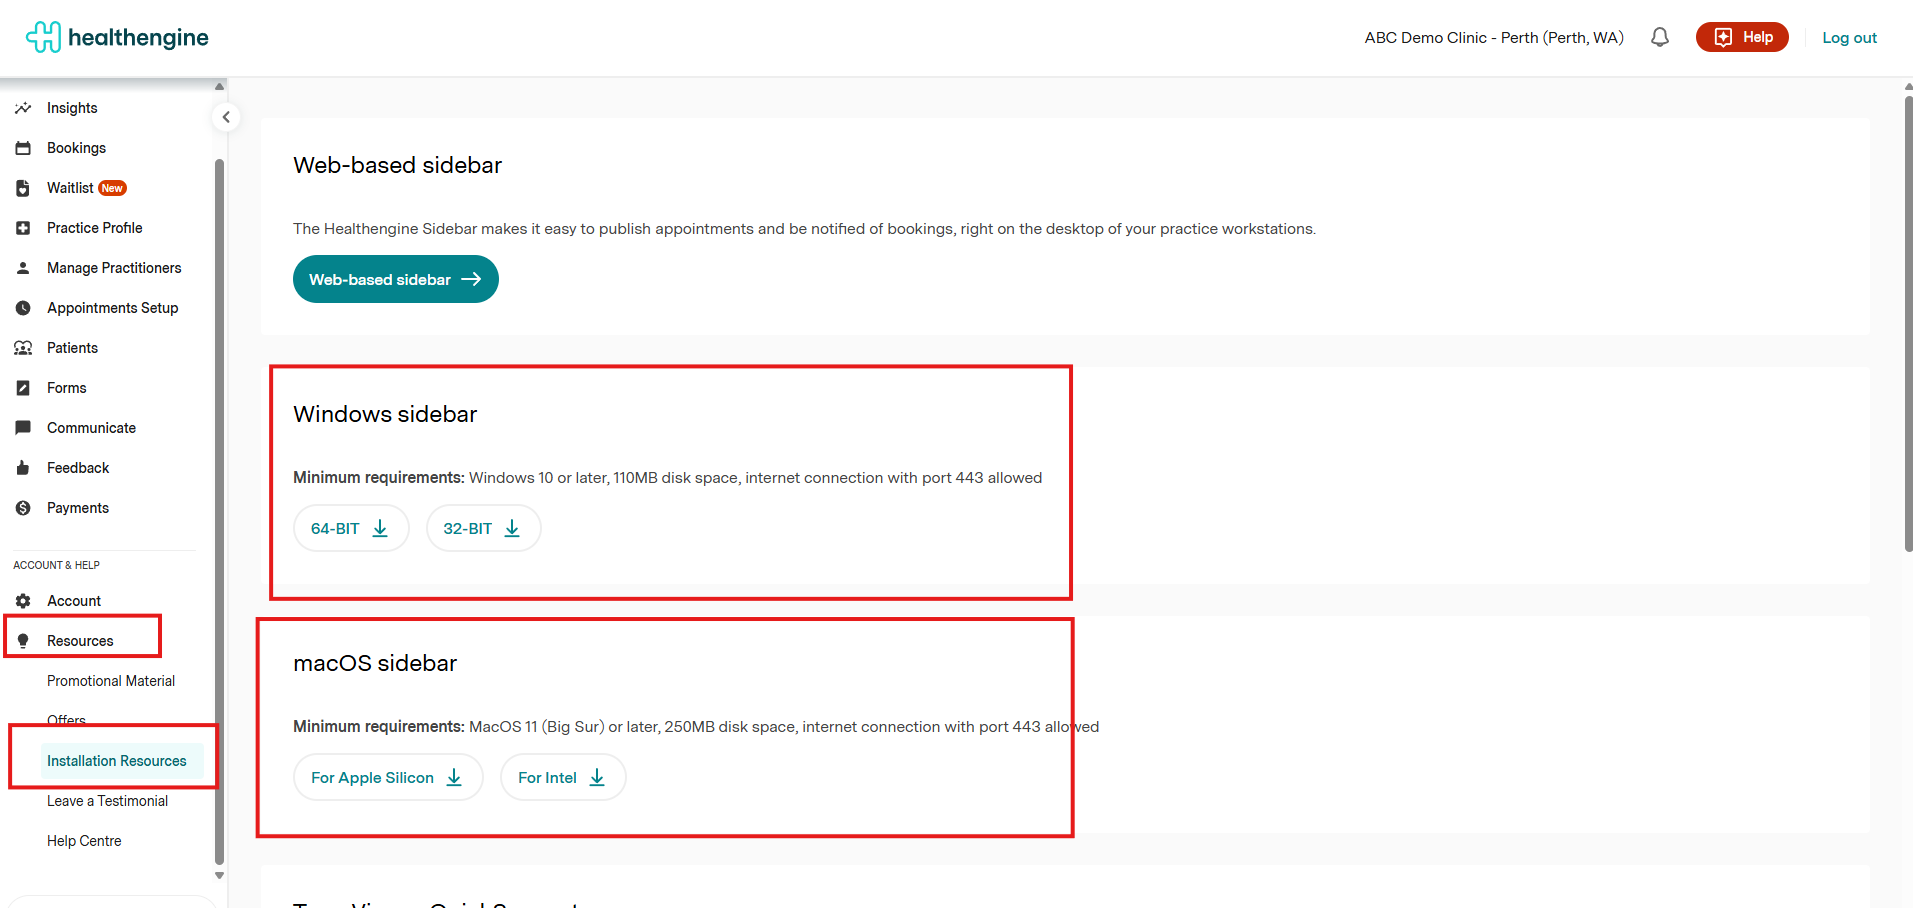
Task: Click the Patients people icon
Action: click(x=23, y=348)
